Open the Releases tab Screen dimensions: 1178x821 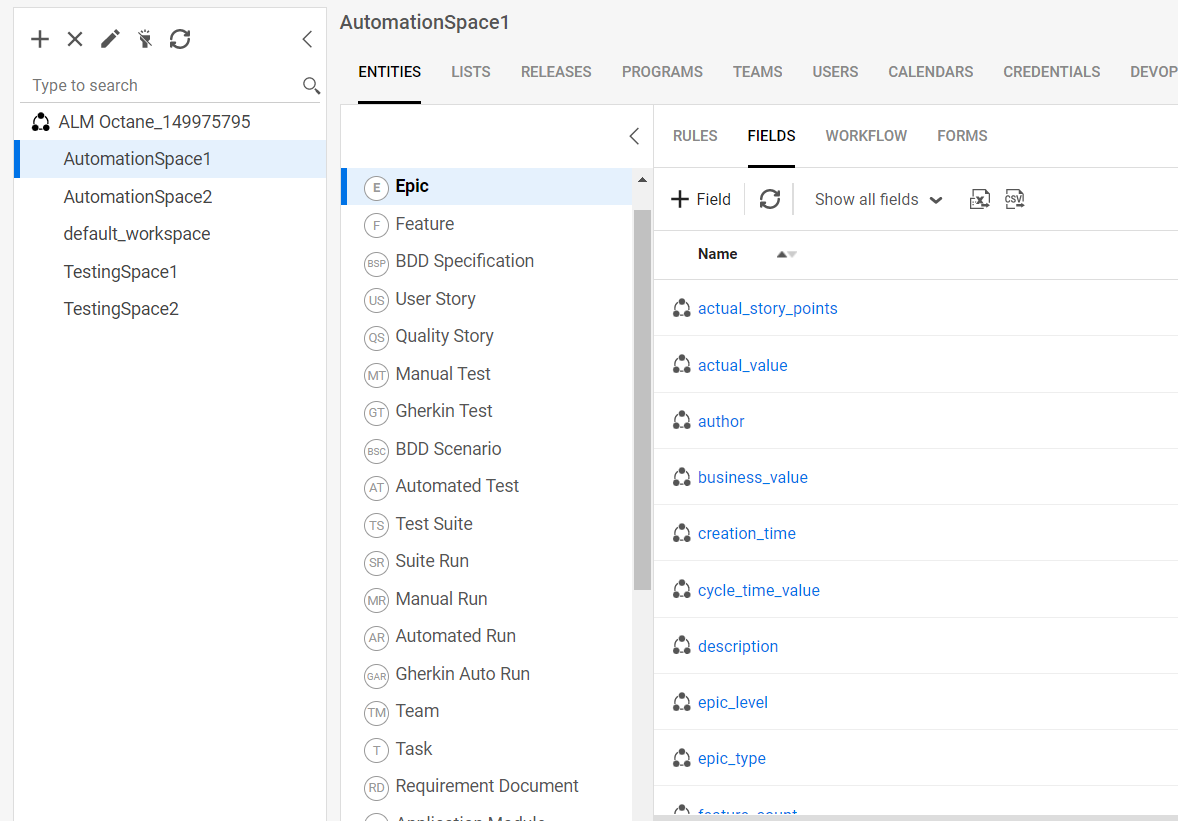[556, 72]
